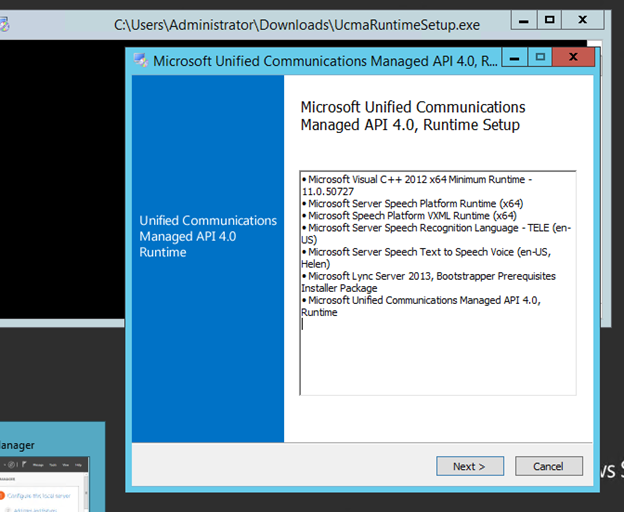Maximize the Runtime Setup dialog window
Image resolution: width=624 pixels, height=512 pixels.
[x=540, y=59]
